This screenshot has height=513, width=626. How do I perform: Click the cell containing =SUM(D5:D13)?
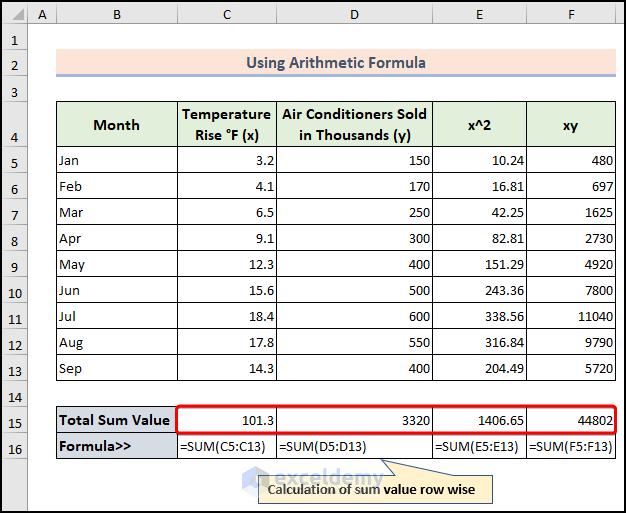pyautogui.click(x=355, y=446)
